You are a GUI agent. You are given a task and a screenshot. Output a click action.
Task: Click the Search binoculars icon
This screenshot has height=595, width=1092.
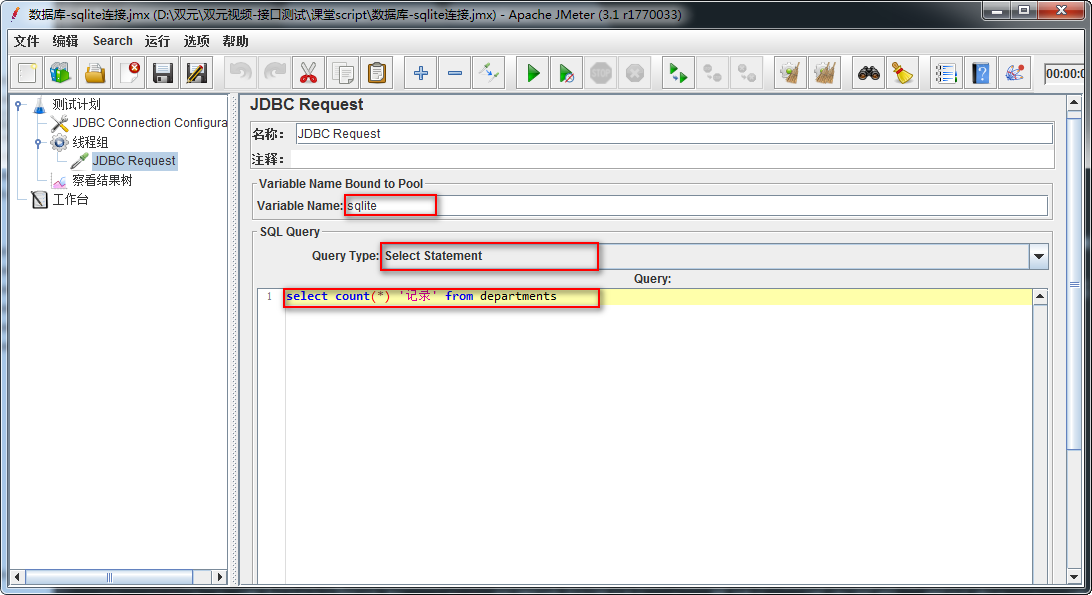[x=868, y=73]
